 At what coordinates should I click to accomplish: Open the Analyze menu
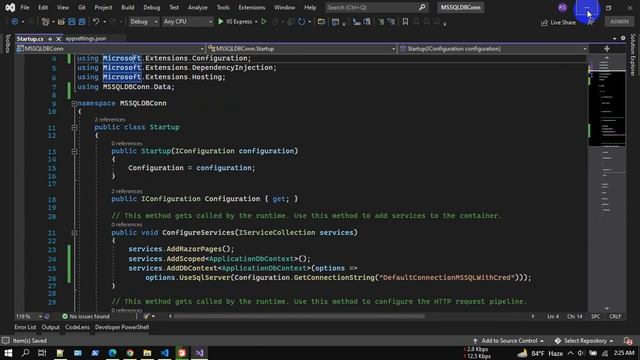click(198, 7)
